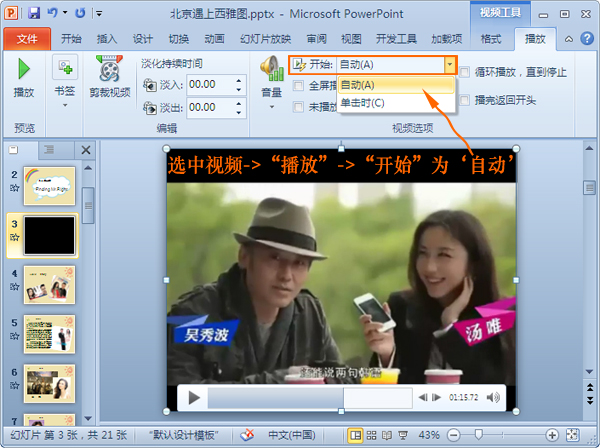Open the 格式 Format video tools tab
The image size is (600, 448).
tap(491, 39)
